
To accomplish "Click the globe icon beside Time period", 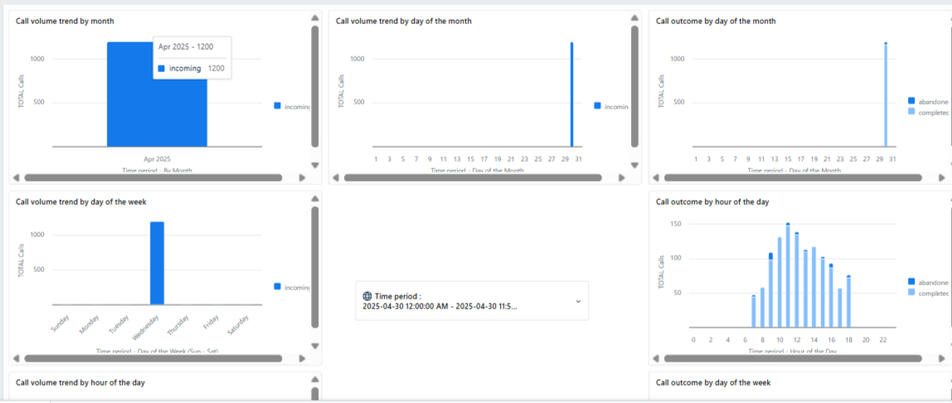I will pos(367,296).
